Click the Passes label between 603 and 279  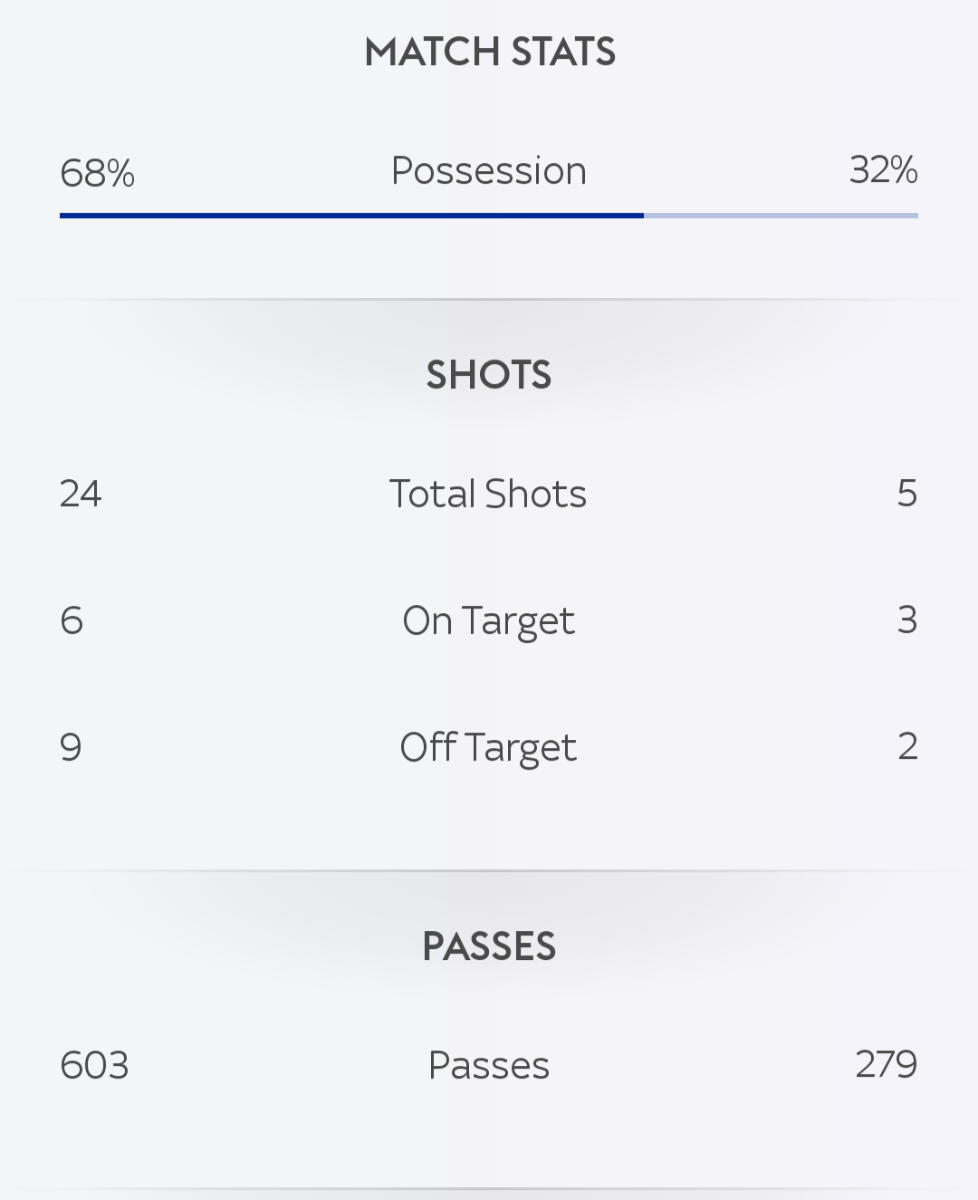pyautogui.click(x=489, y=1066)
